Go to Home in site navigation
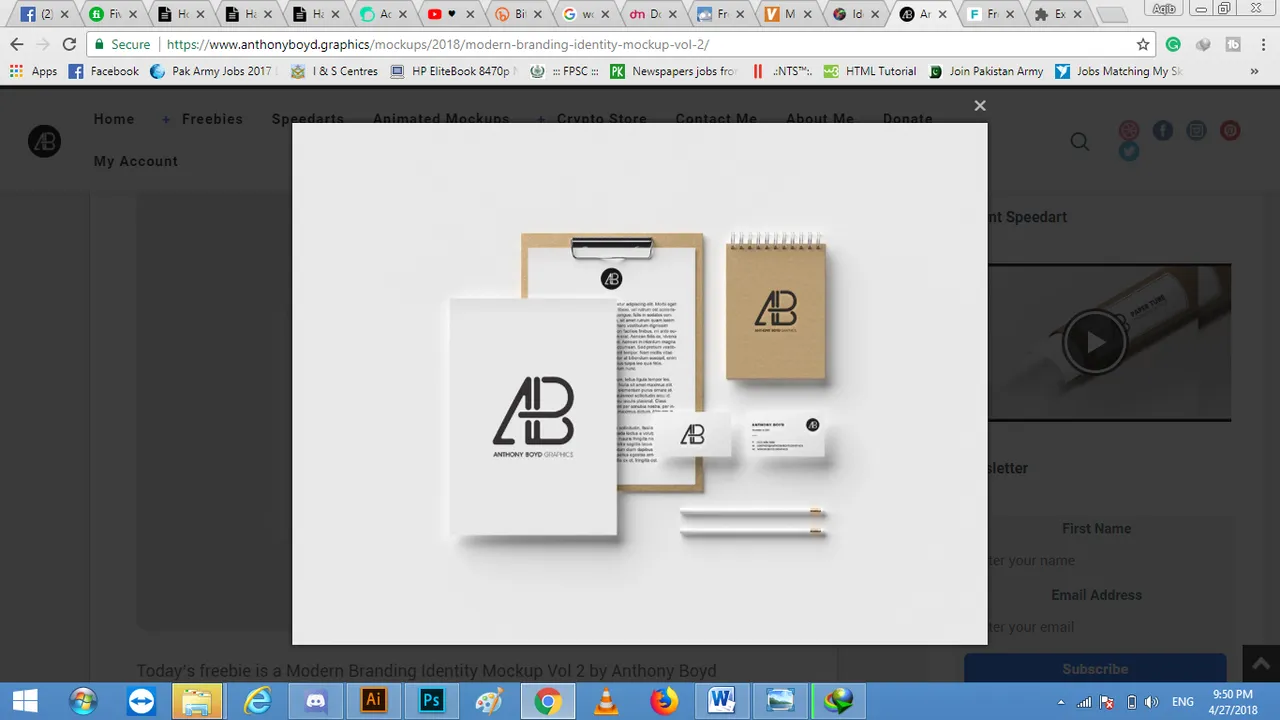 114,119
